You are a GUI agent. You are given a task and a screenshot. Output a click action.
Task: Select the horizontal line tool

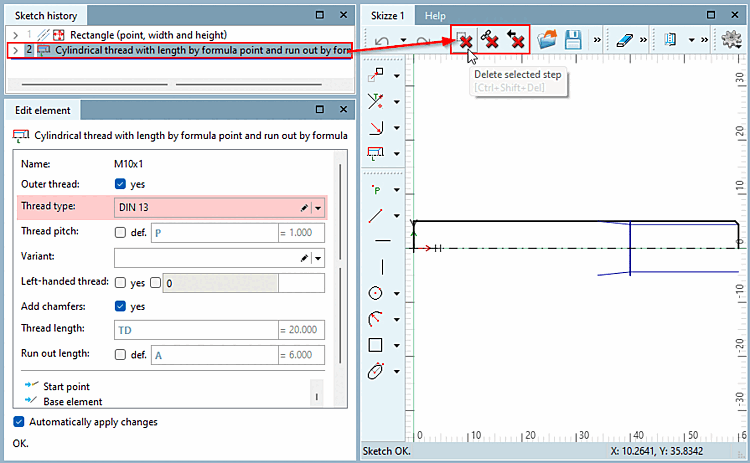(383, 241)
